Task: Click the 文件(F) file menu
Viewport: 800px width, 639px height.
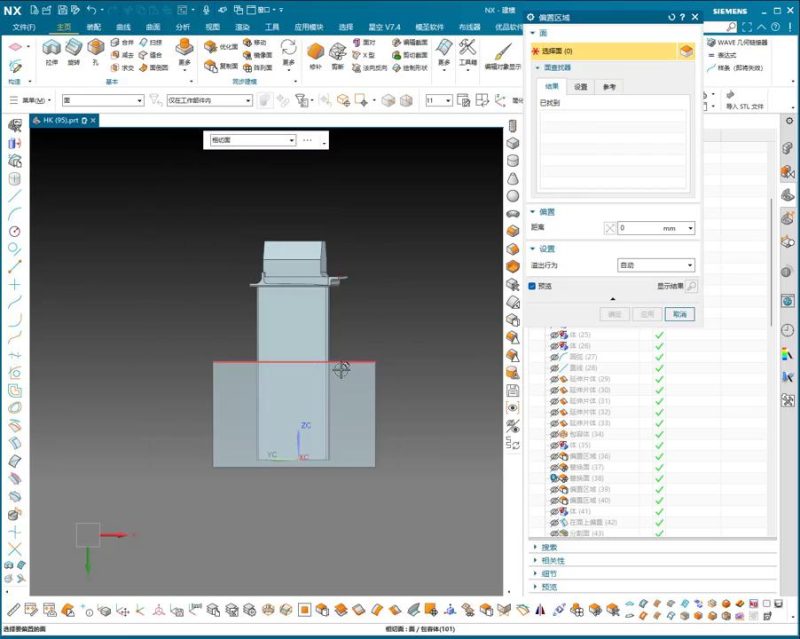Action: (x=23, y=27)
